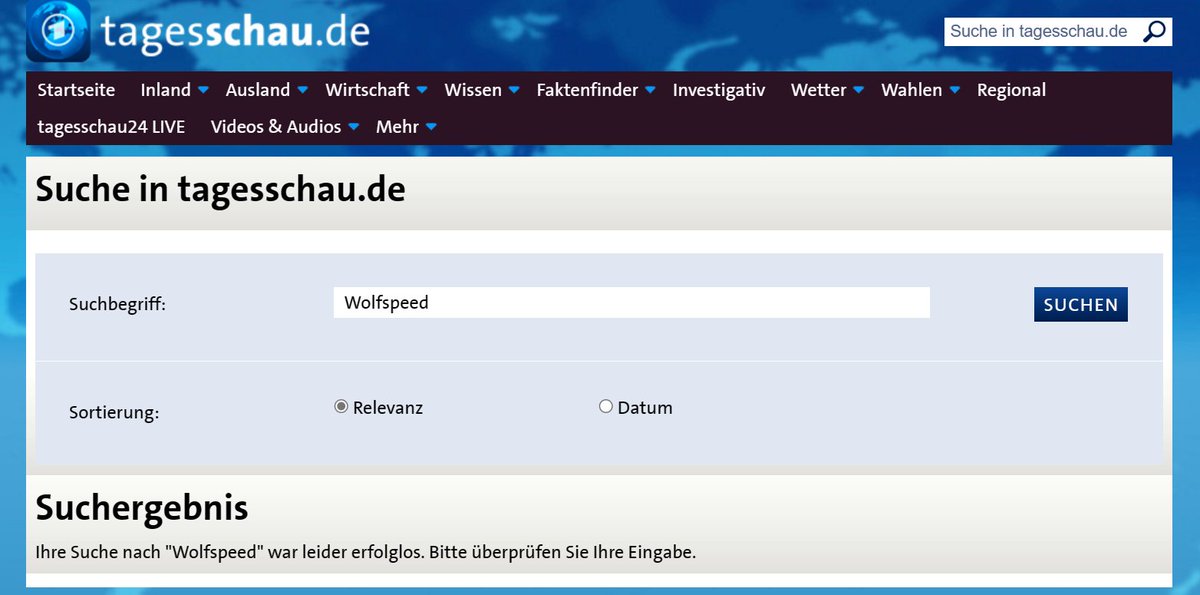Expand the Wissen dropdown arrow

[514, 90]
